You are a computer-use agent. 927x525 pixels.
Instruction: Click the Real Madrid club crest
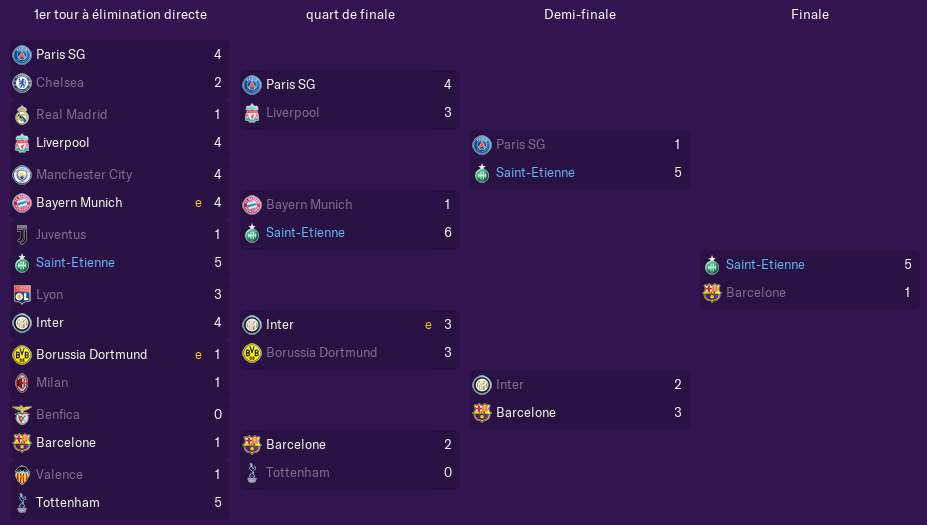pyautogui.click(x=22, y=115)
